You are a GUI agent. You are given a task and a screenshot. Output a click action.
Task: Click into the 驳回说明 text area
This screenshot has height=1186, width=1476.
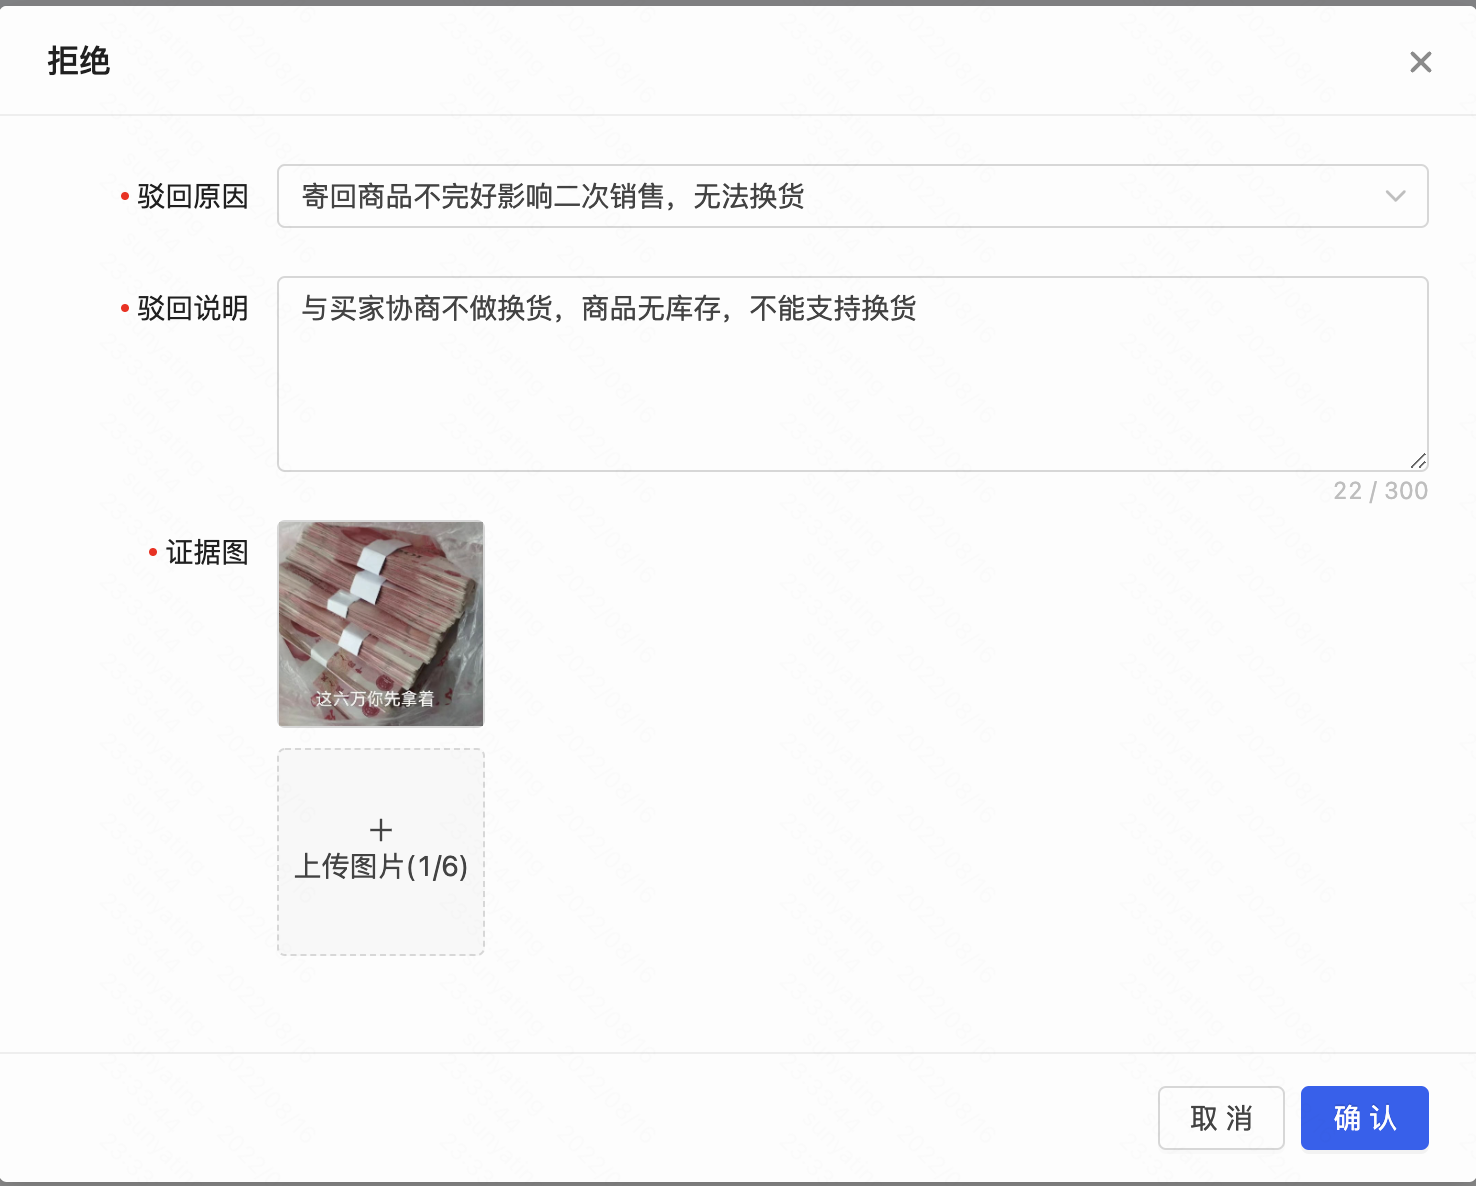click(852, 390)
